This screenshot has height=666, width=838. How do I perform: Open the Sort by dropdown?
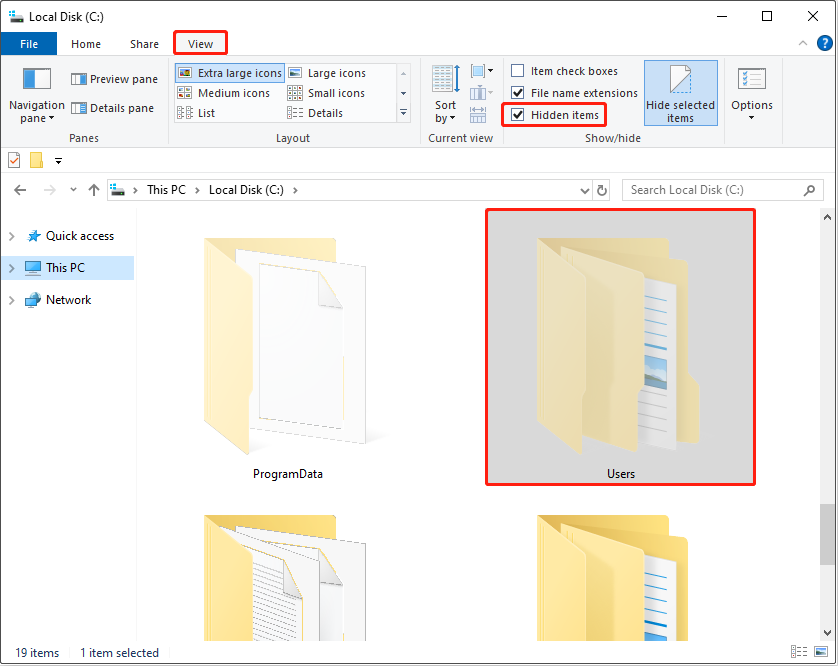pos(444,92)
